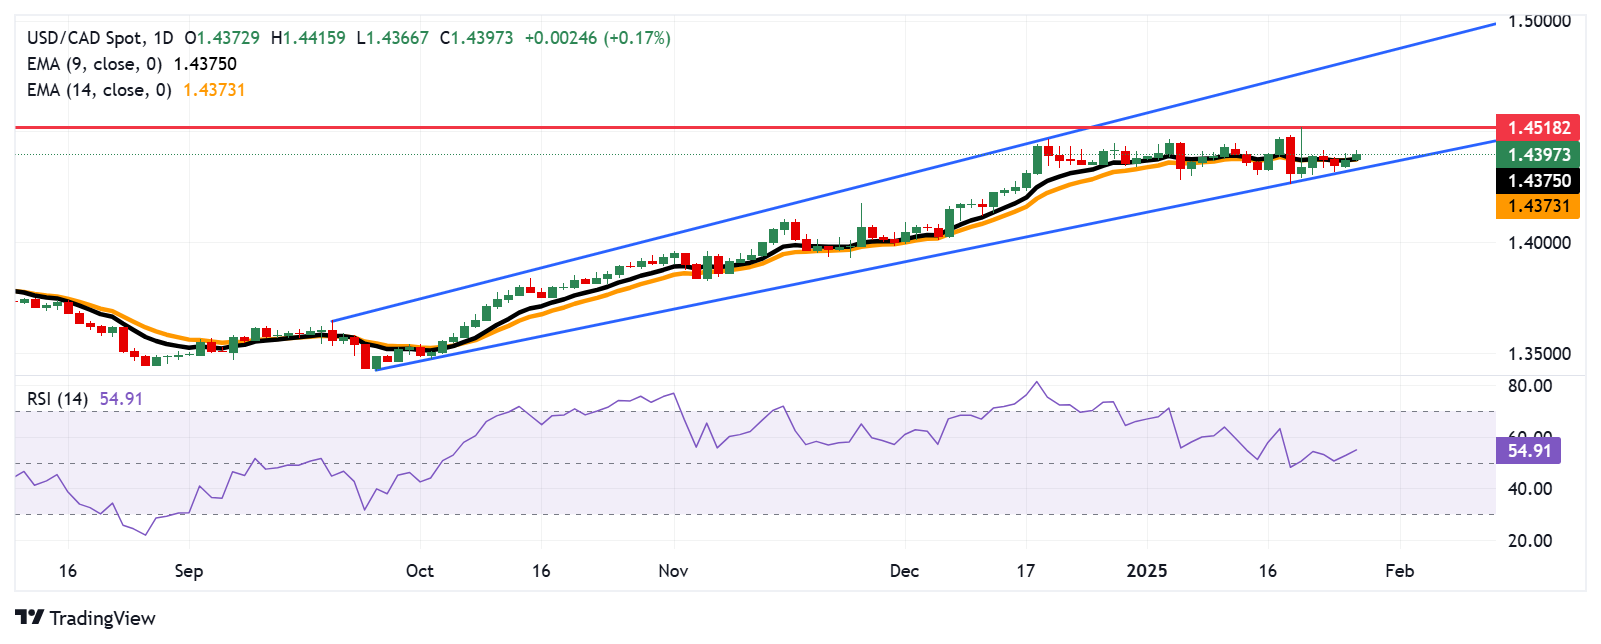
Task: Select the Oct marker on time axis
Action: pyautogui.click(x=420, y=571)
